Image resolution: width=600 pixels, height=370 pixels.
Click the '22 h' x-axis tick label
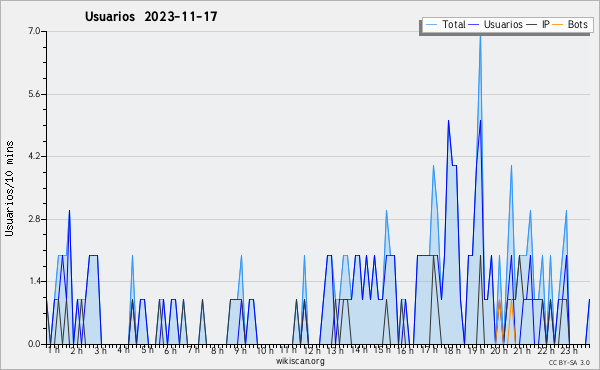point(546,350)
